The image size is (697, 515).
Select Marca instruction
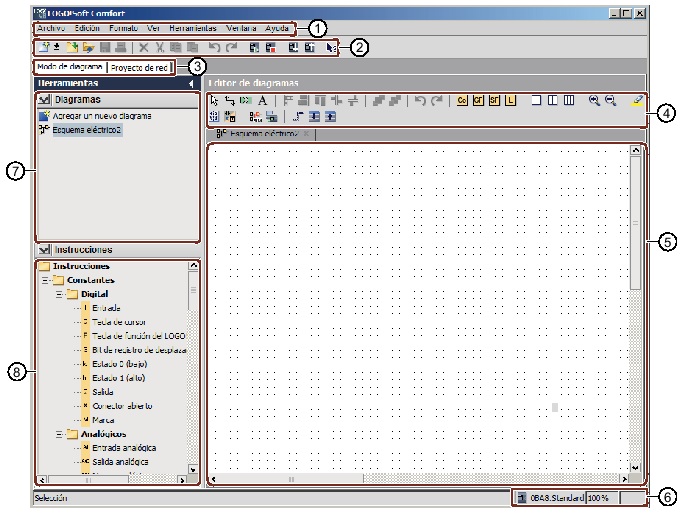tap(103, 420)
